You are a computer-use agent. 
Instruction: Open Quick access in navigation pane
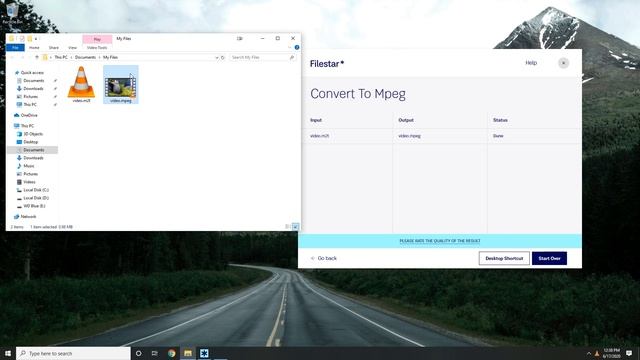pyautogui.click(x=32, y=73)
